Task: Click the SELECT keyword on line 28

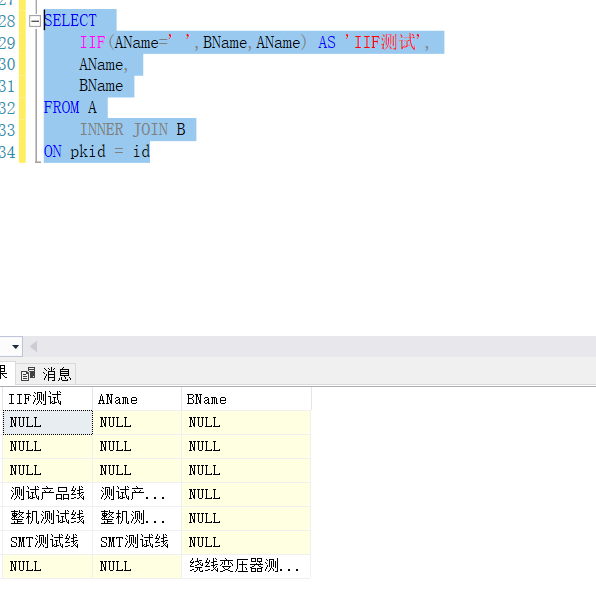Action: [x=70, y=21]
